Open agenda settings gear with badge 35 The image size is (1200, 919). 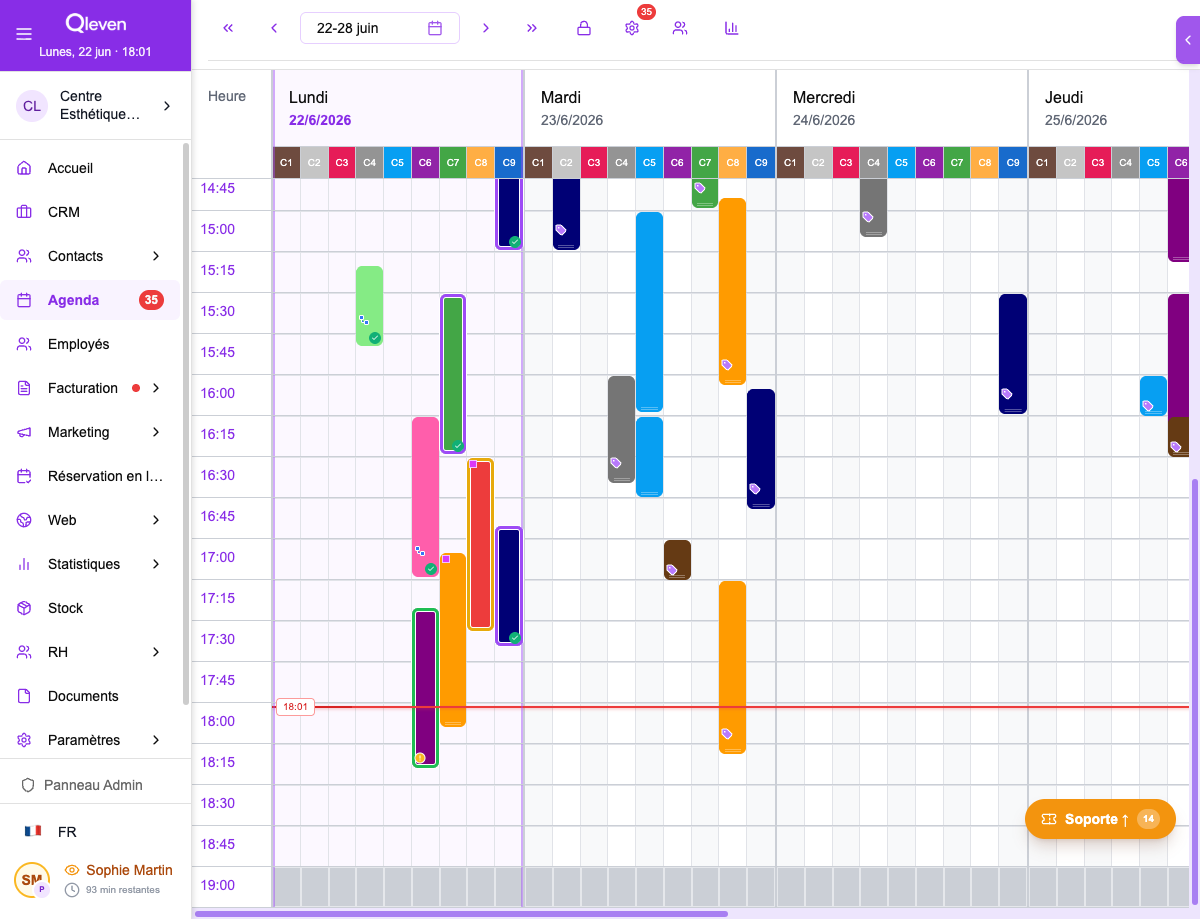pos(632,28)
